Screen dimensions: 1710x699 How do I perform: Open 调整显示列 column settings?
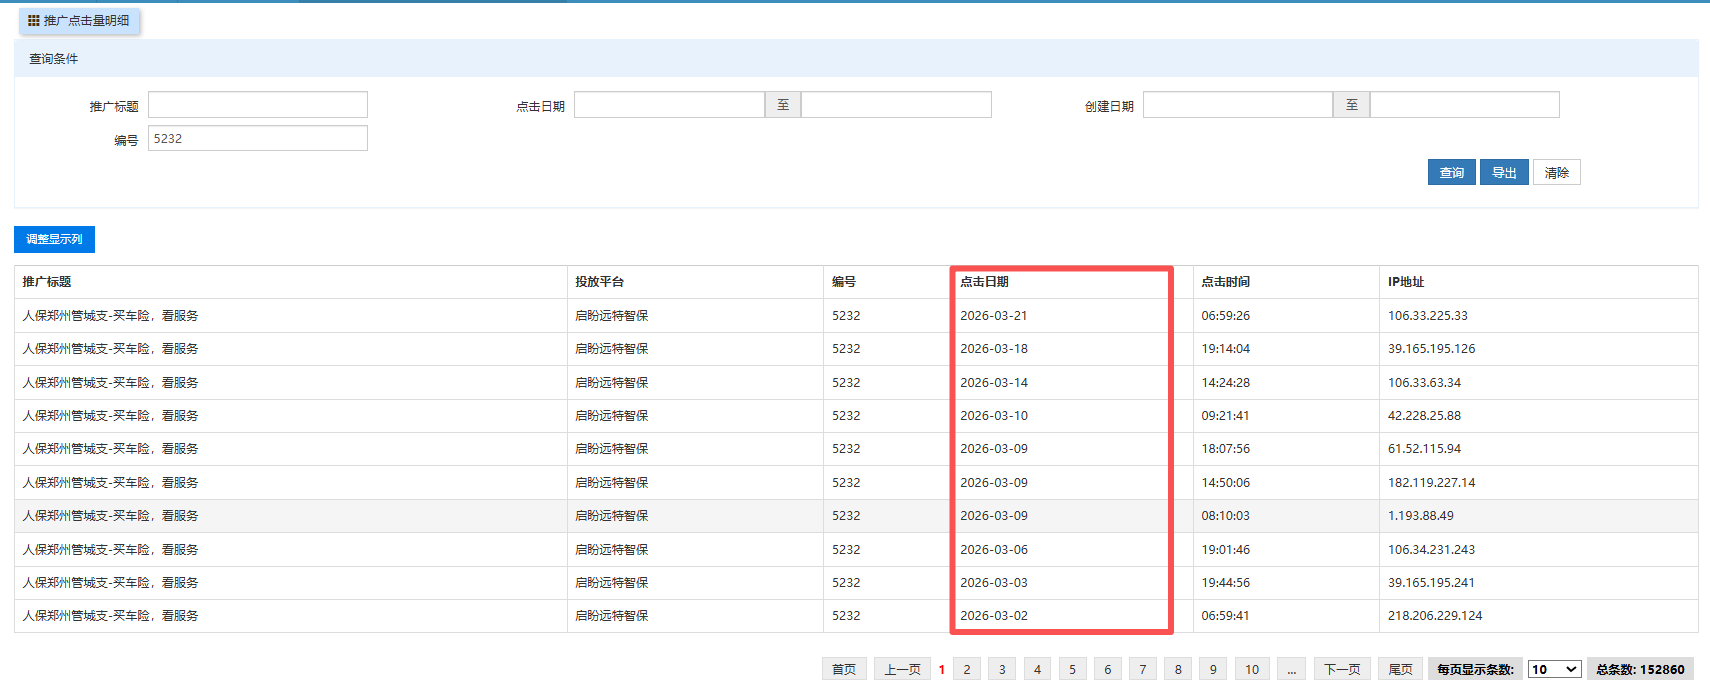click(54, 240)
